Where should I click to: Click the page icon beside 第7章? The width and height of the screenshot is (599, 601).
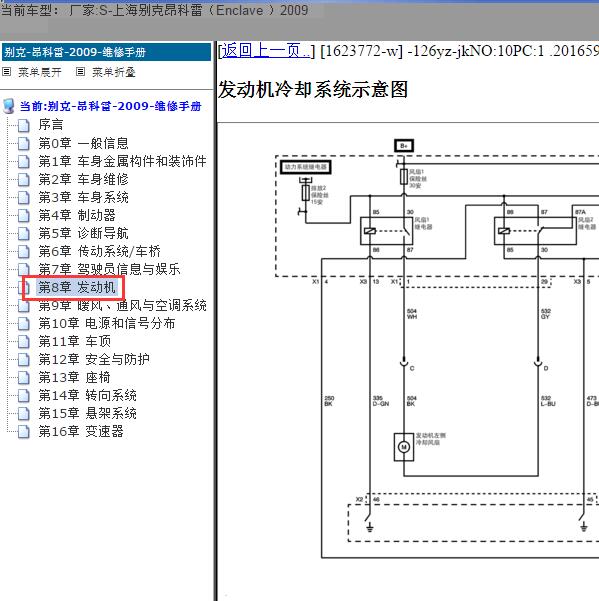24,269
